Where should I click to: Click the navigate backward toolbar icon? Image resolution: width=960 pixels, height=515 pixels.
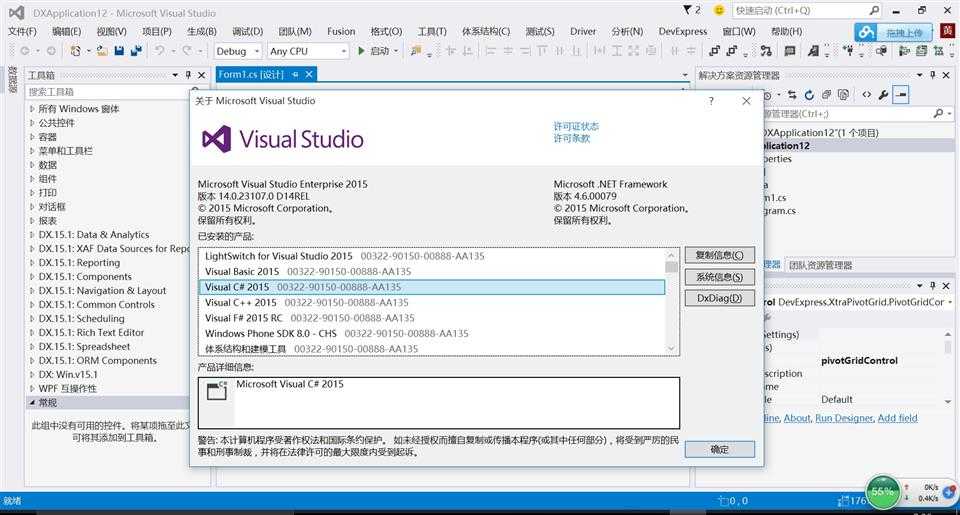(x=24, y=51)
